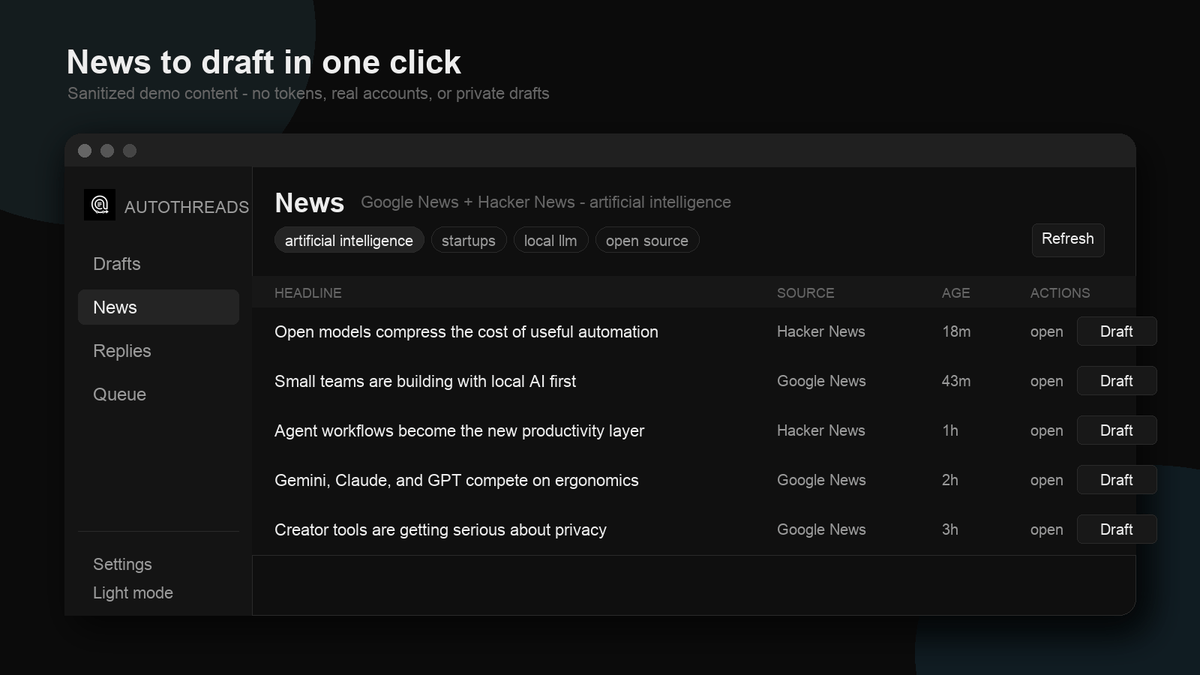Open link for Gemini, Claude, GPT story

pyautogui.click(x=1047, y=480)
